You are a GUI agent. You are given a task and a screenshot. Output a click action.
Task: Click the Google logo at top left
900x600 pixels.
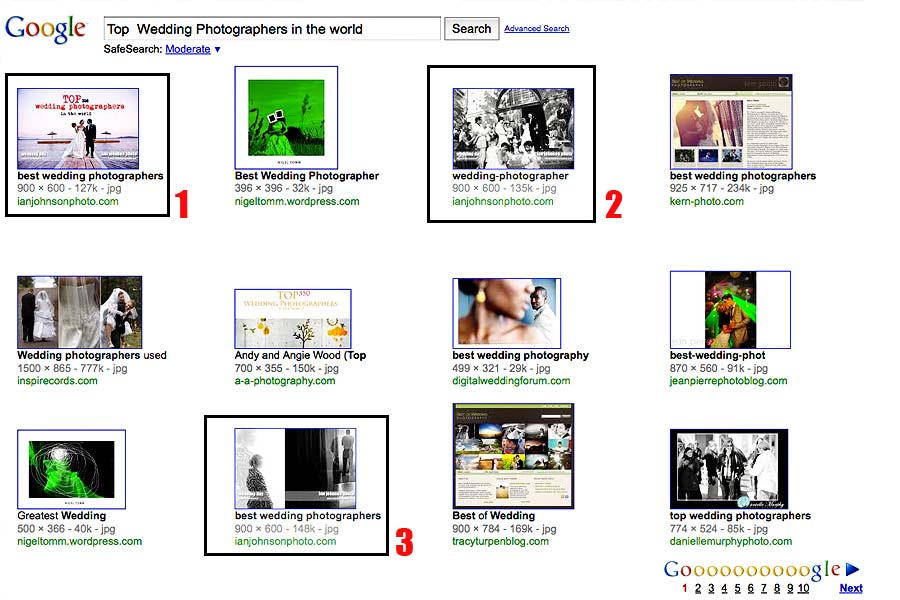coord(45,29)
